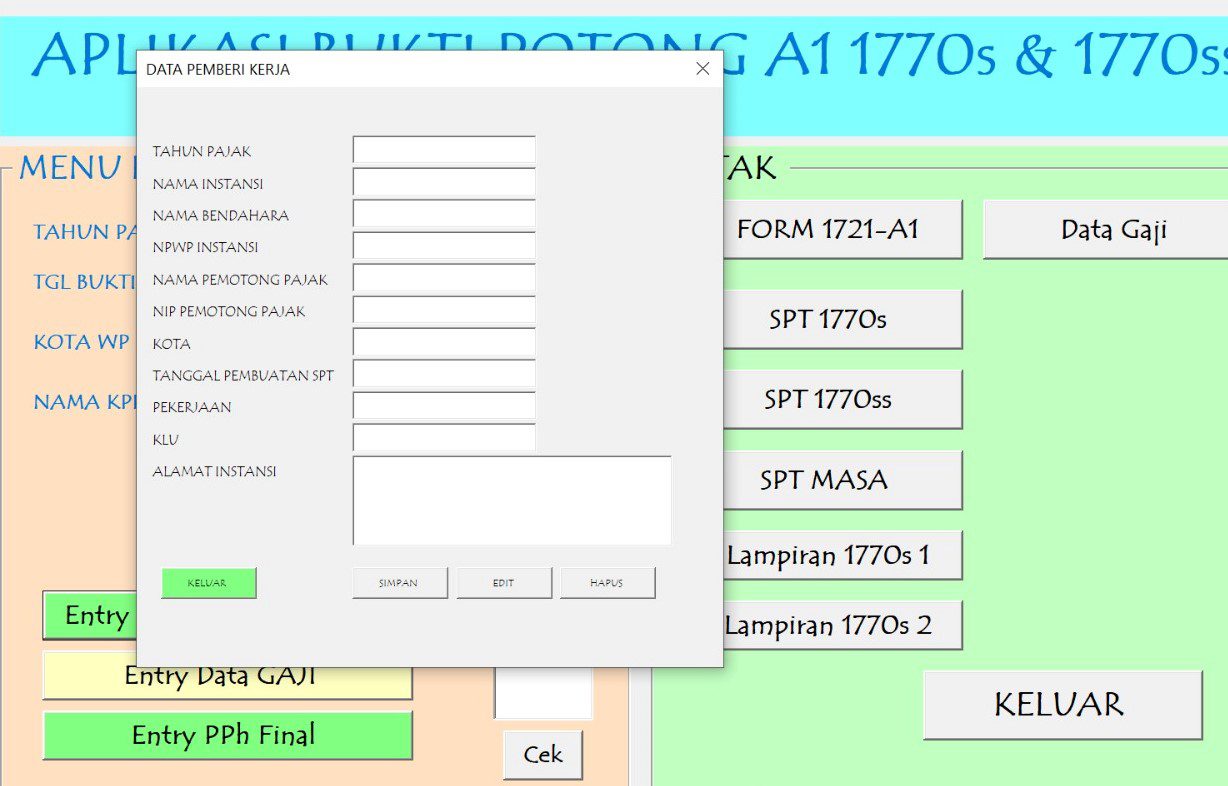The image size is (1228, 786).
Task: Select the Nama Bendahara field
Action: (x=444, y=215)
